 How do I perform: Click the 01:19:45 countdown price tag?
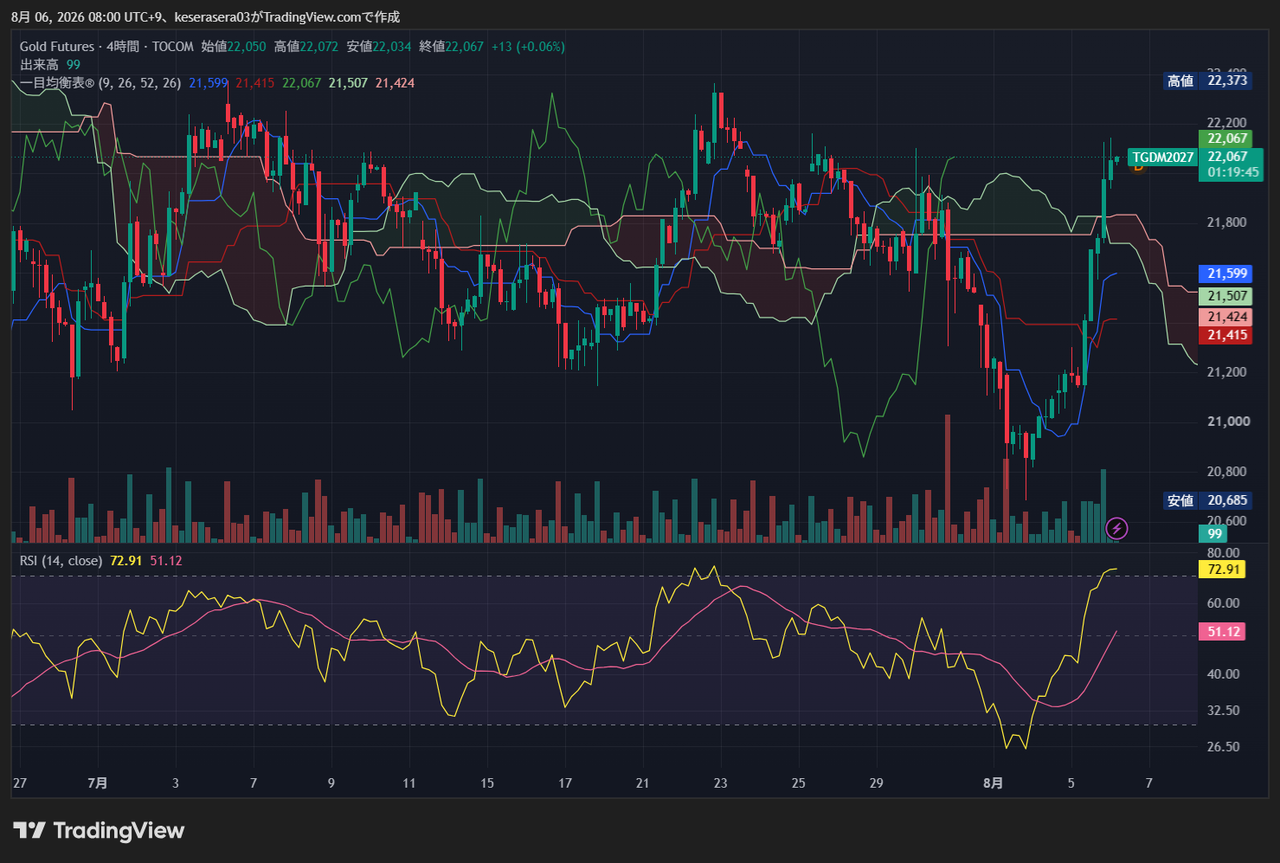pos(1229,172)
